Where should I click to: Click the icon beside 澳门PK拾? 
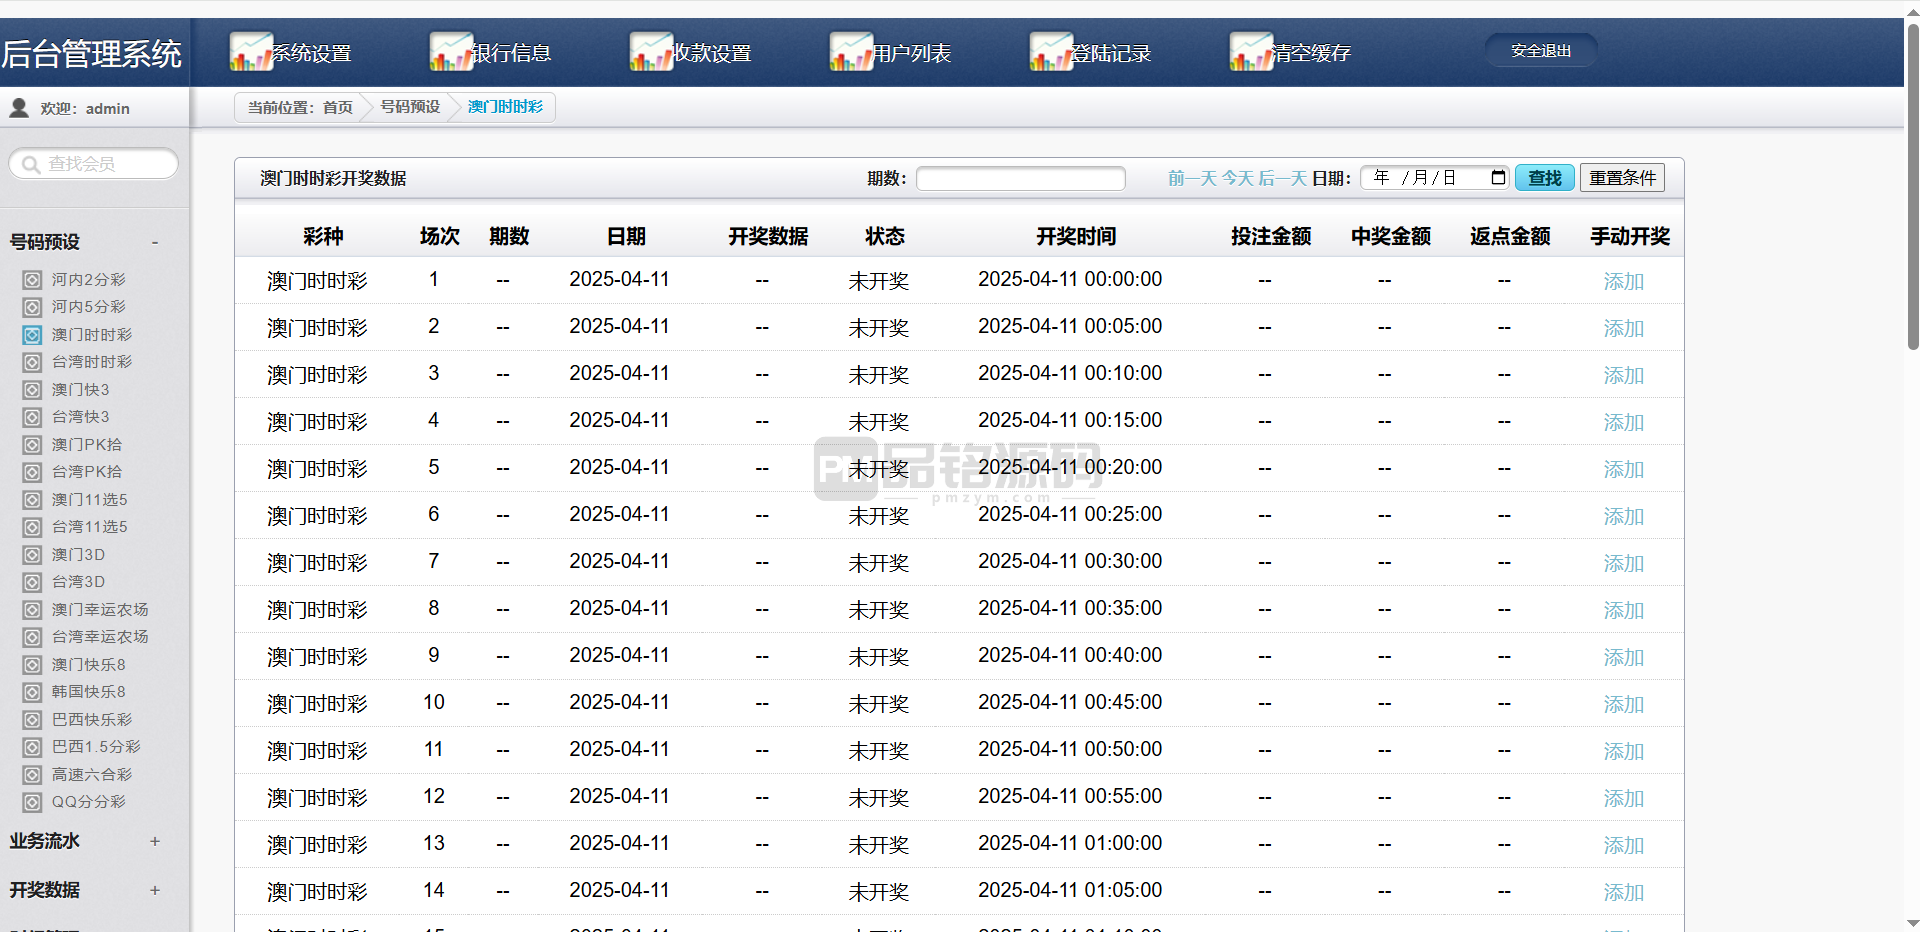[x=32, y=445]
